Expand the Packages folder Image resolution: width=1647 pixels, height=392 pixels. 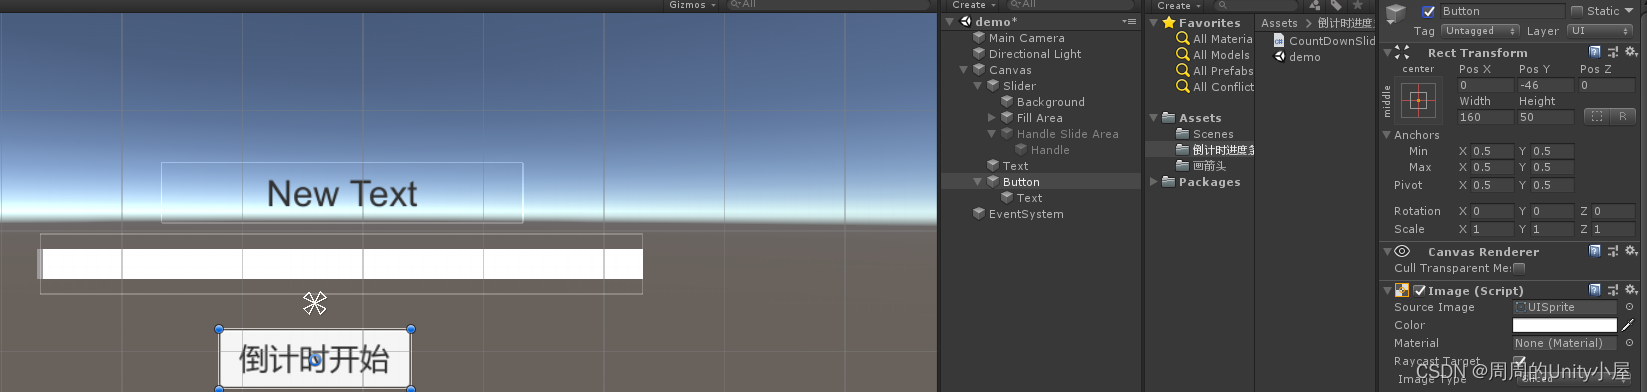pos(1154,182)
